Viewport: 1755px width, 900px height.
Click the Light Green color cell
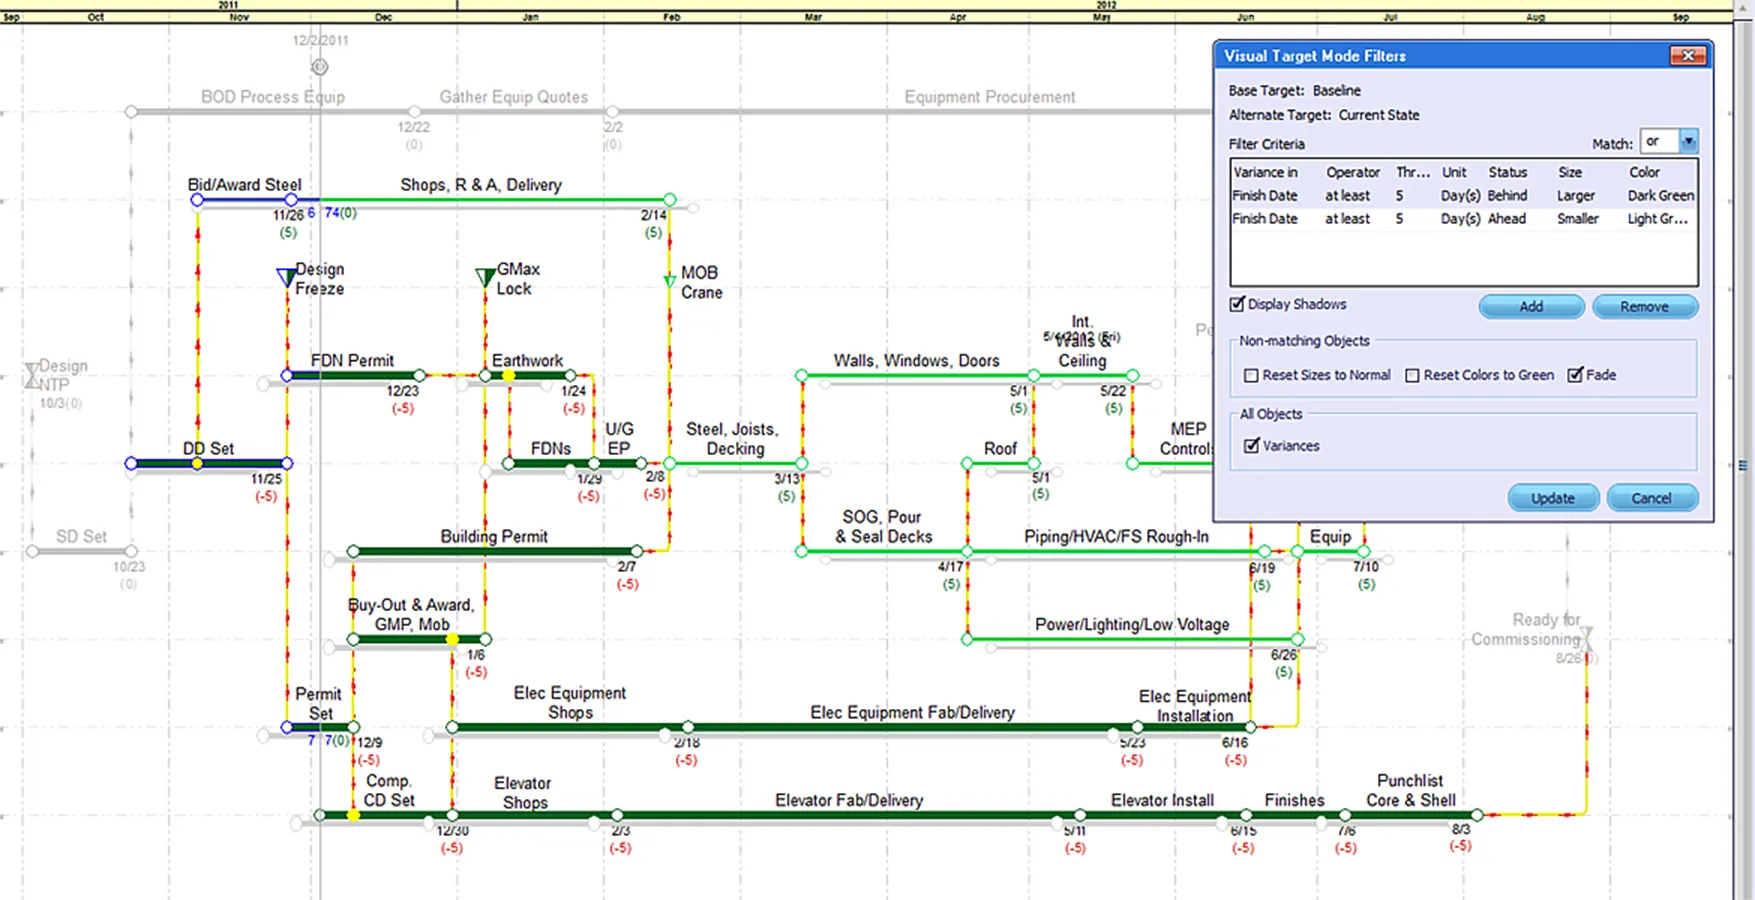[1657, 219]
